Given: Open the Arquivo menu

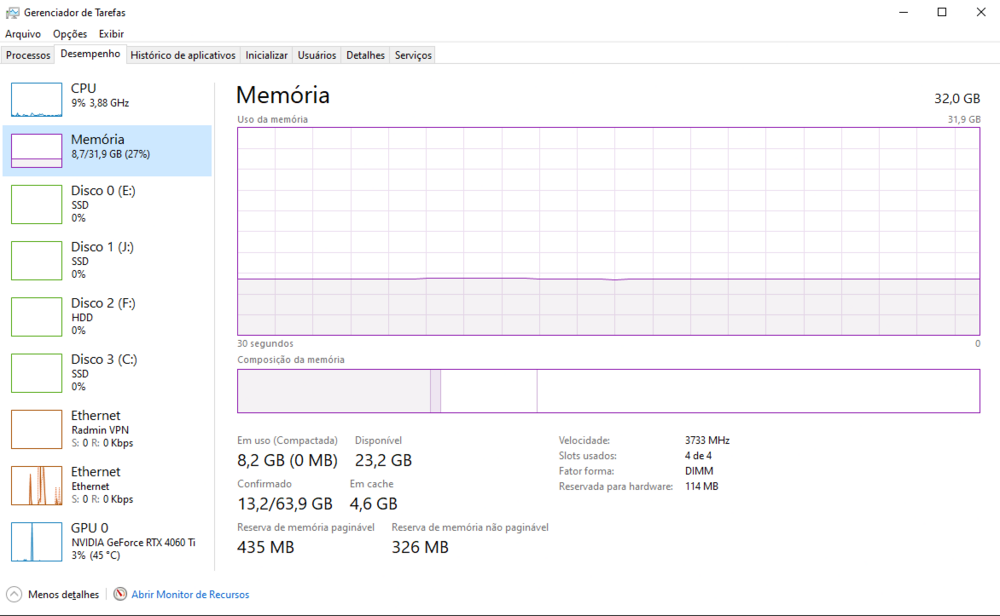Looking at the screenshot, I should pos(23,34).
